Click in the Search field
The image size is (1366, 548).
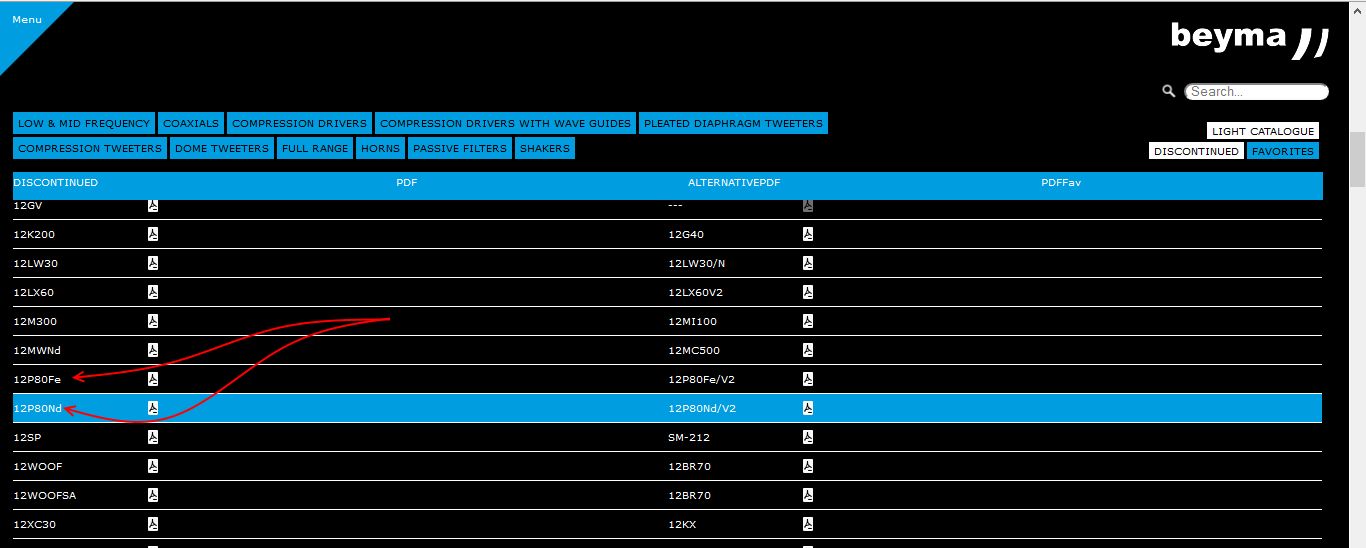tap(1257, 91)
